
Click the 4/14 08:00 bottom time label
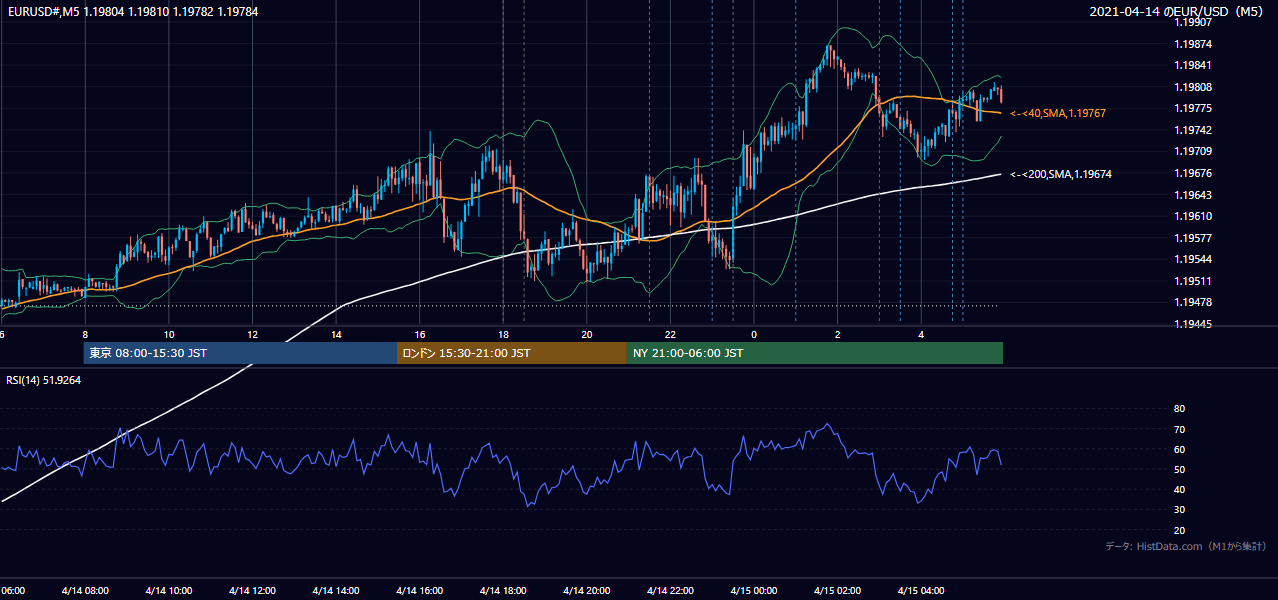coord(84,591)
